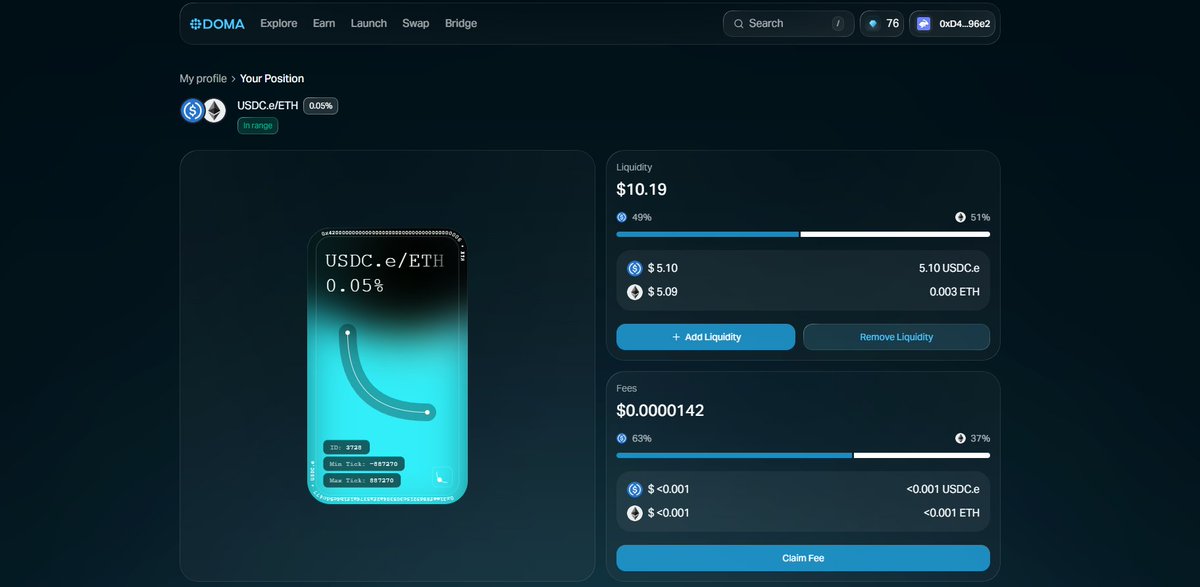Image resolution: width=1200 pixels, height=587 pixels.
Task: Click the Min Tick: -887270 label
Action: click(363, 464)
